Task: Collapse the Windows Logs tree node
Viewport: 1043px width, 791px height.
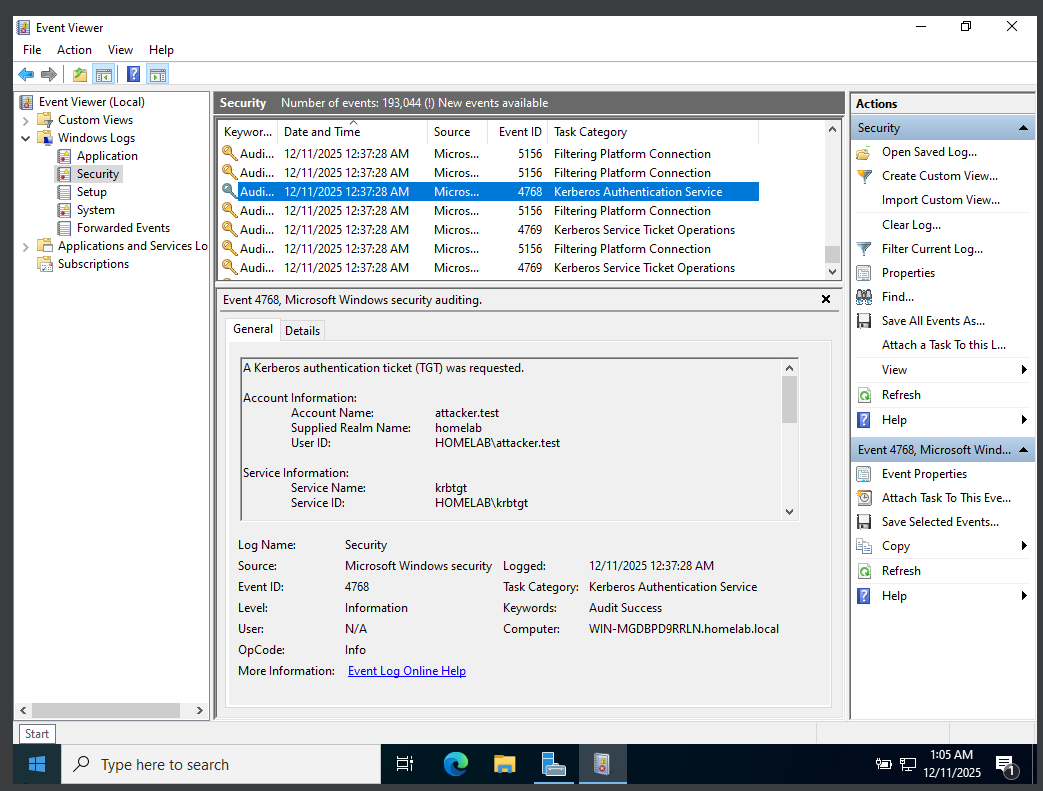Action: (x=26, y=138)
